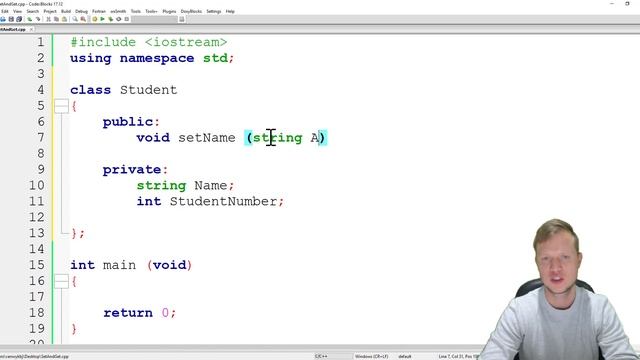The width and height of the screenshot is (640, 360).
Task: Click the Rebuild toolbar icon
Action: [x=119, y=19]
